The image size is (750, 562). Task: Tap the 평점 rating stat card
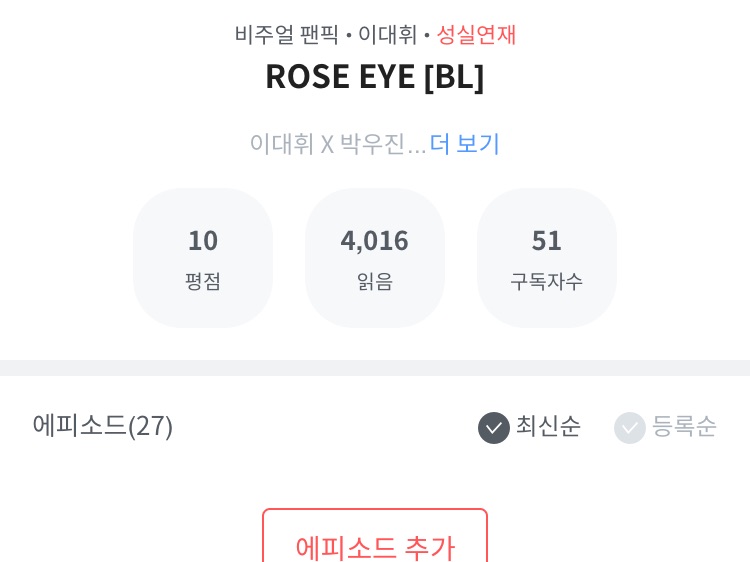[x=203, y=258]
